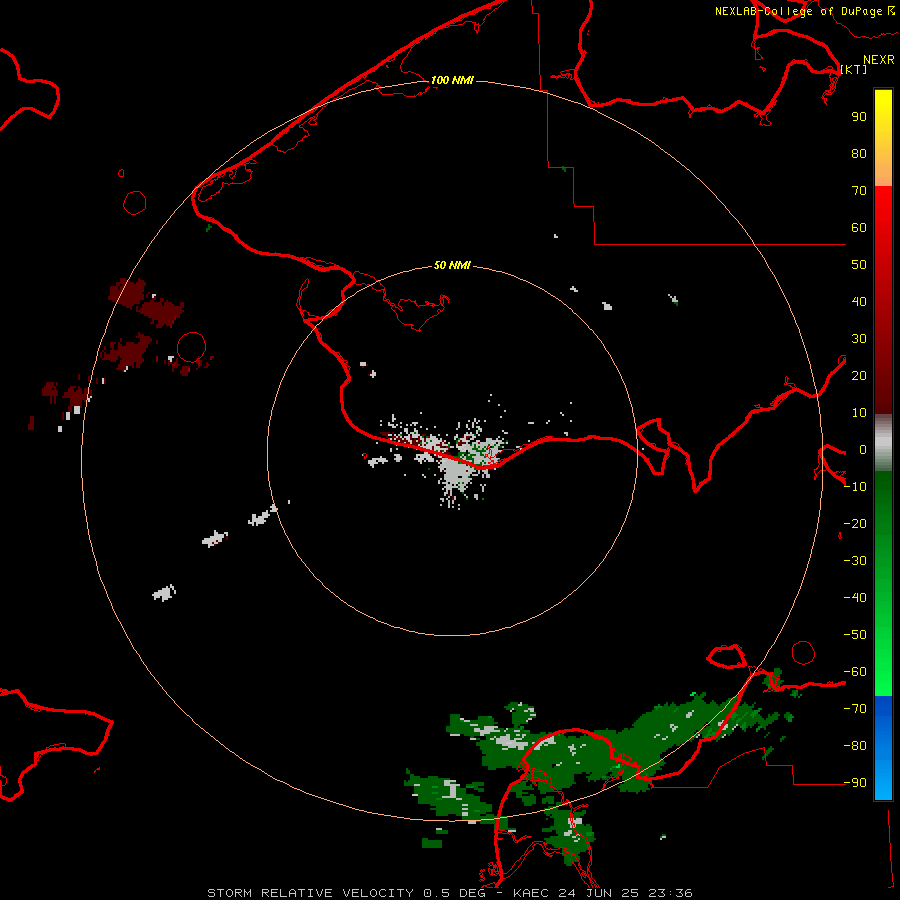
Task: Click the "NEXLAB-College of DuPage" credit text
Action: point(799,11)
